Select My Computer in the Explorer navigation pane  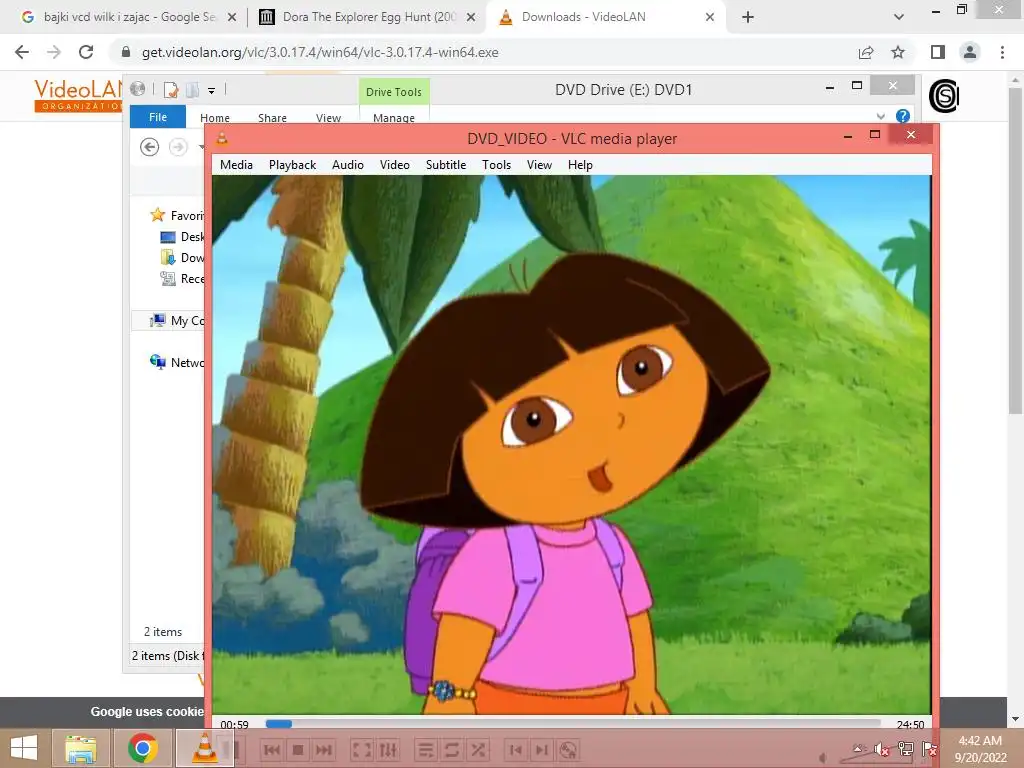click(x=177, y=320)
